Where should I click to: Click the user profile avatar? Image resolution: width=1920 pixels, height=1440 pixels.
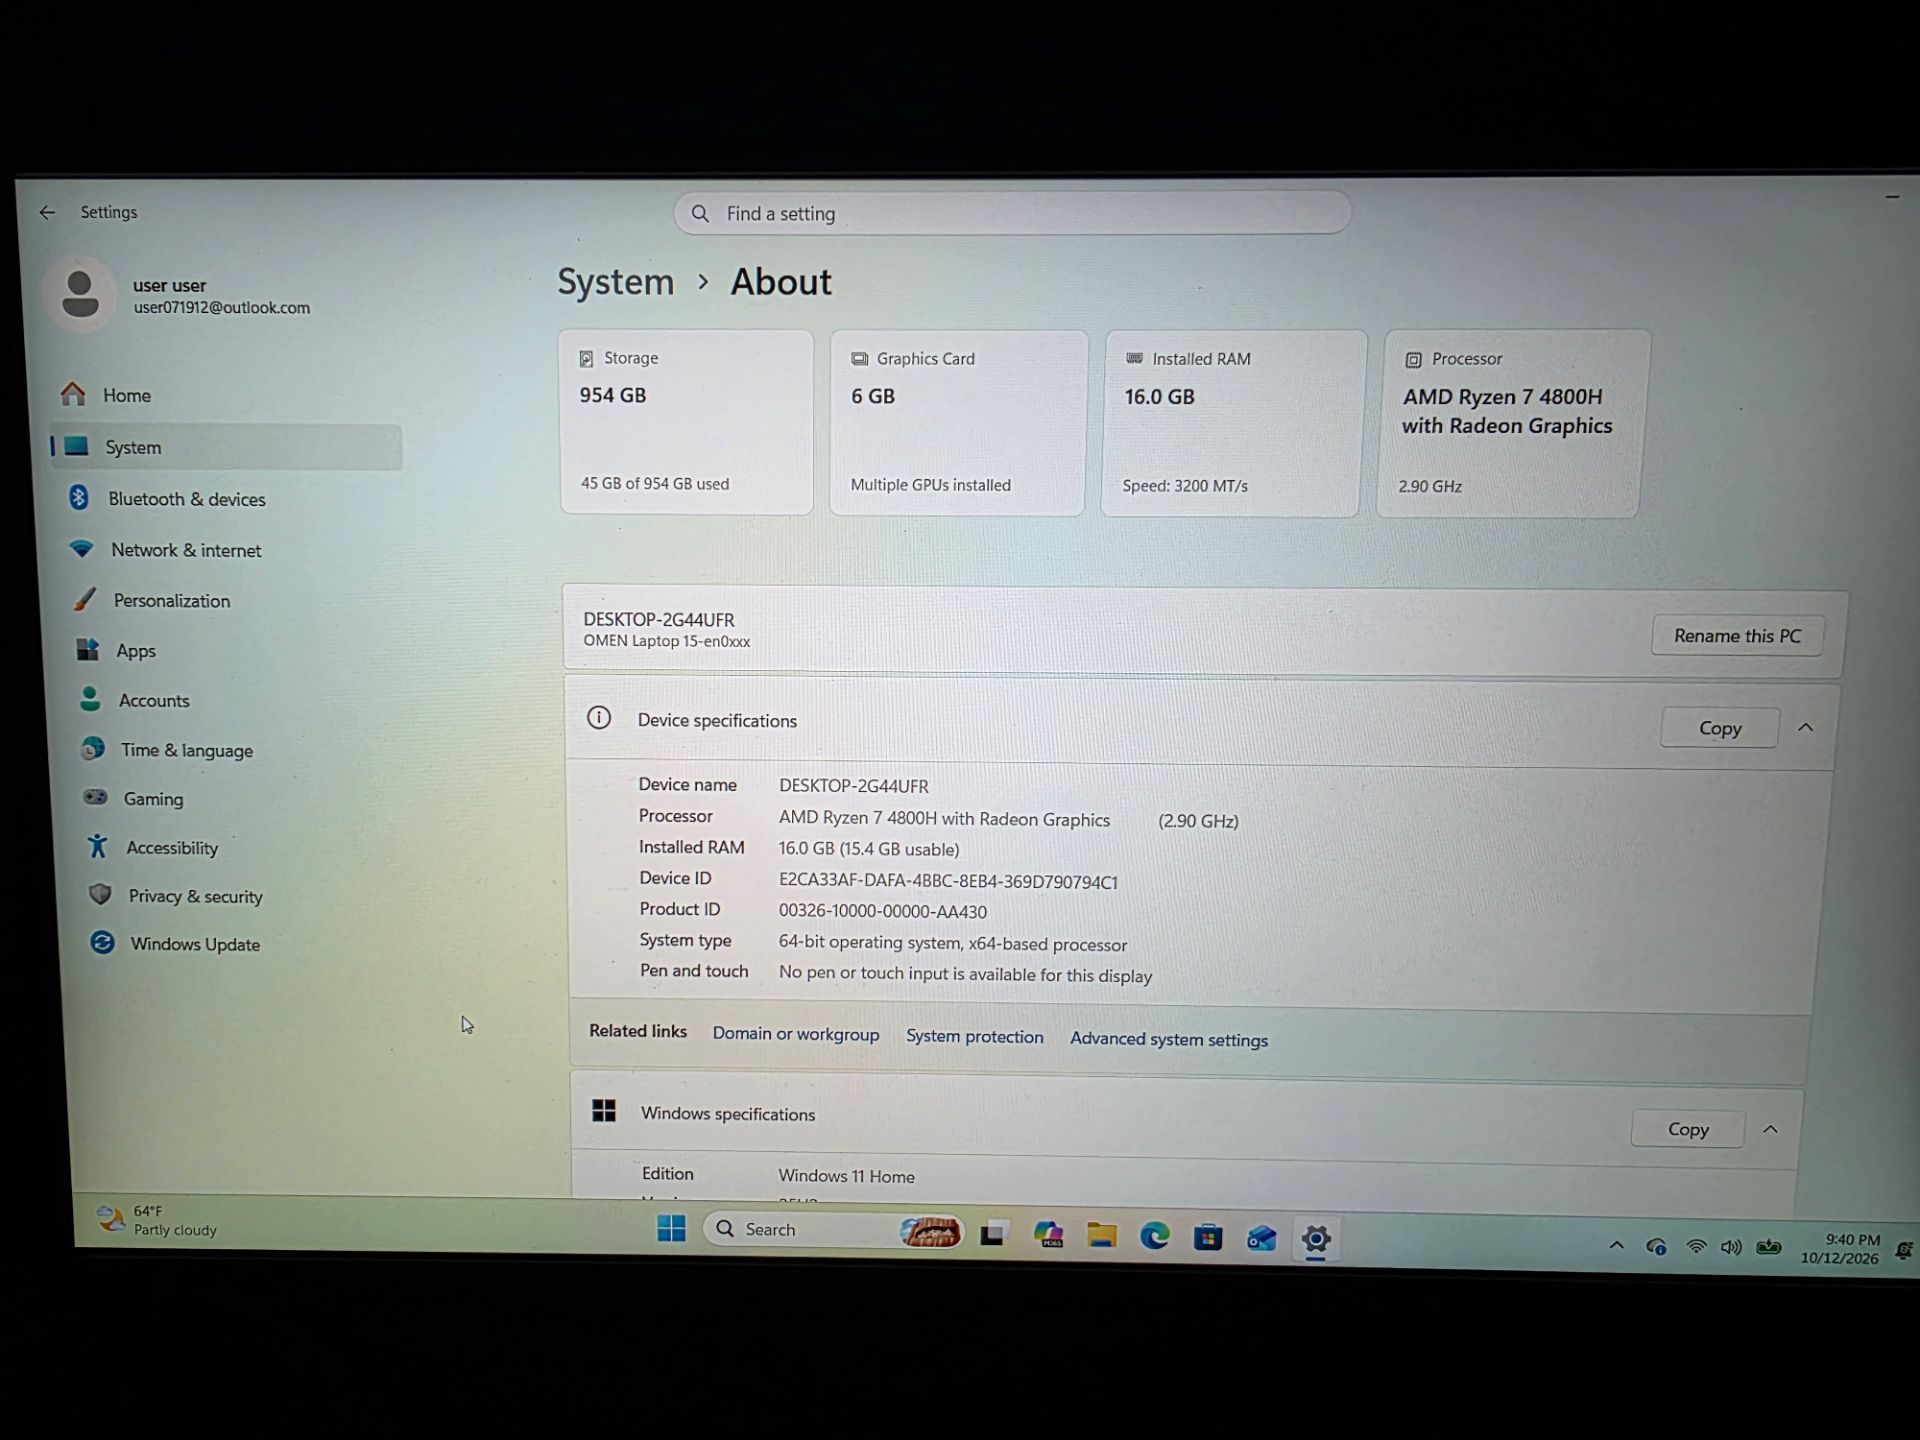click(80, 294)
